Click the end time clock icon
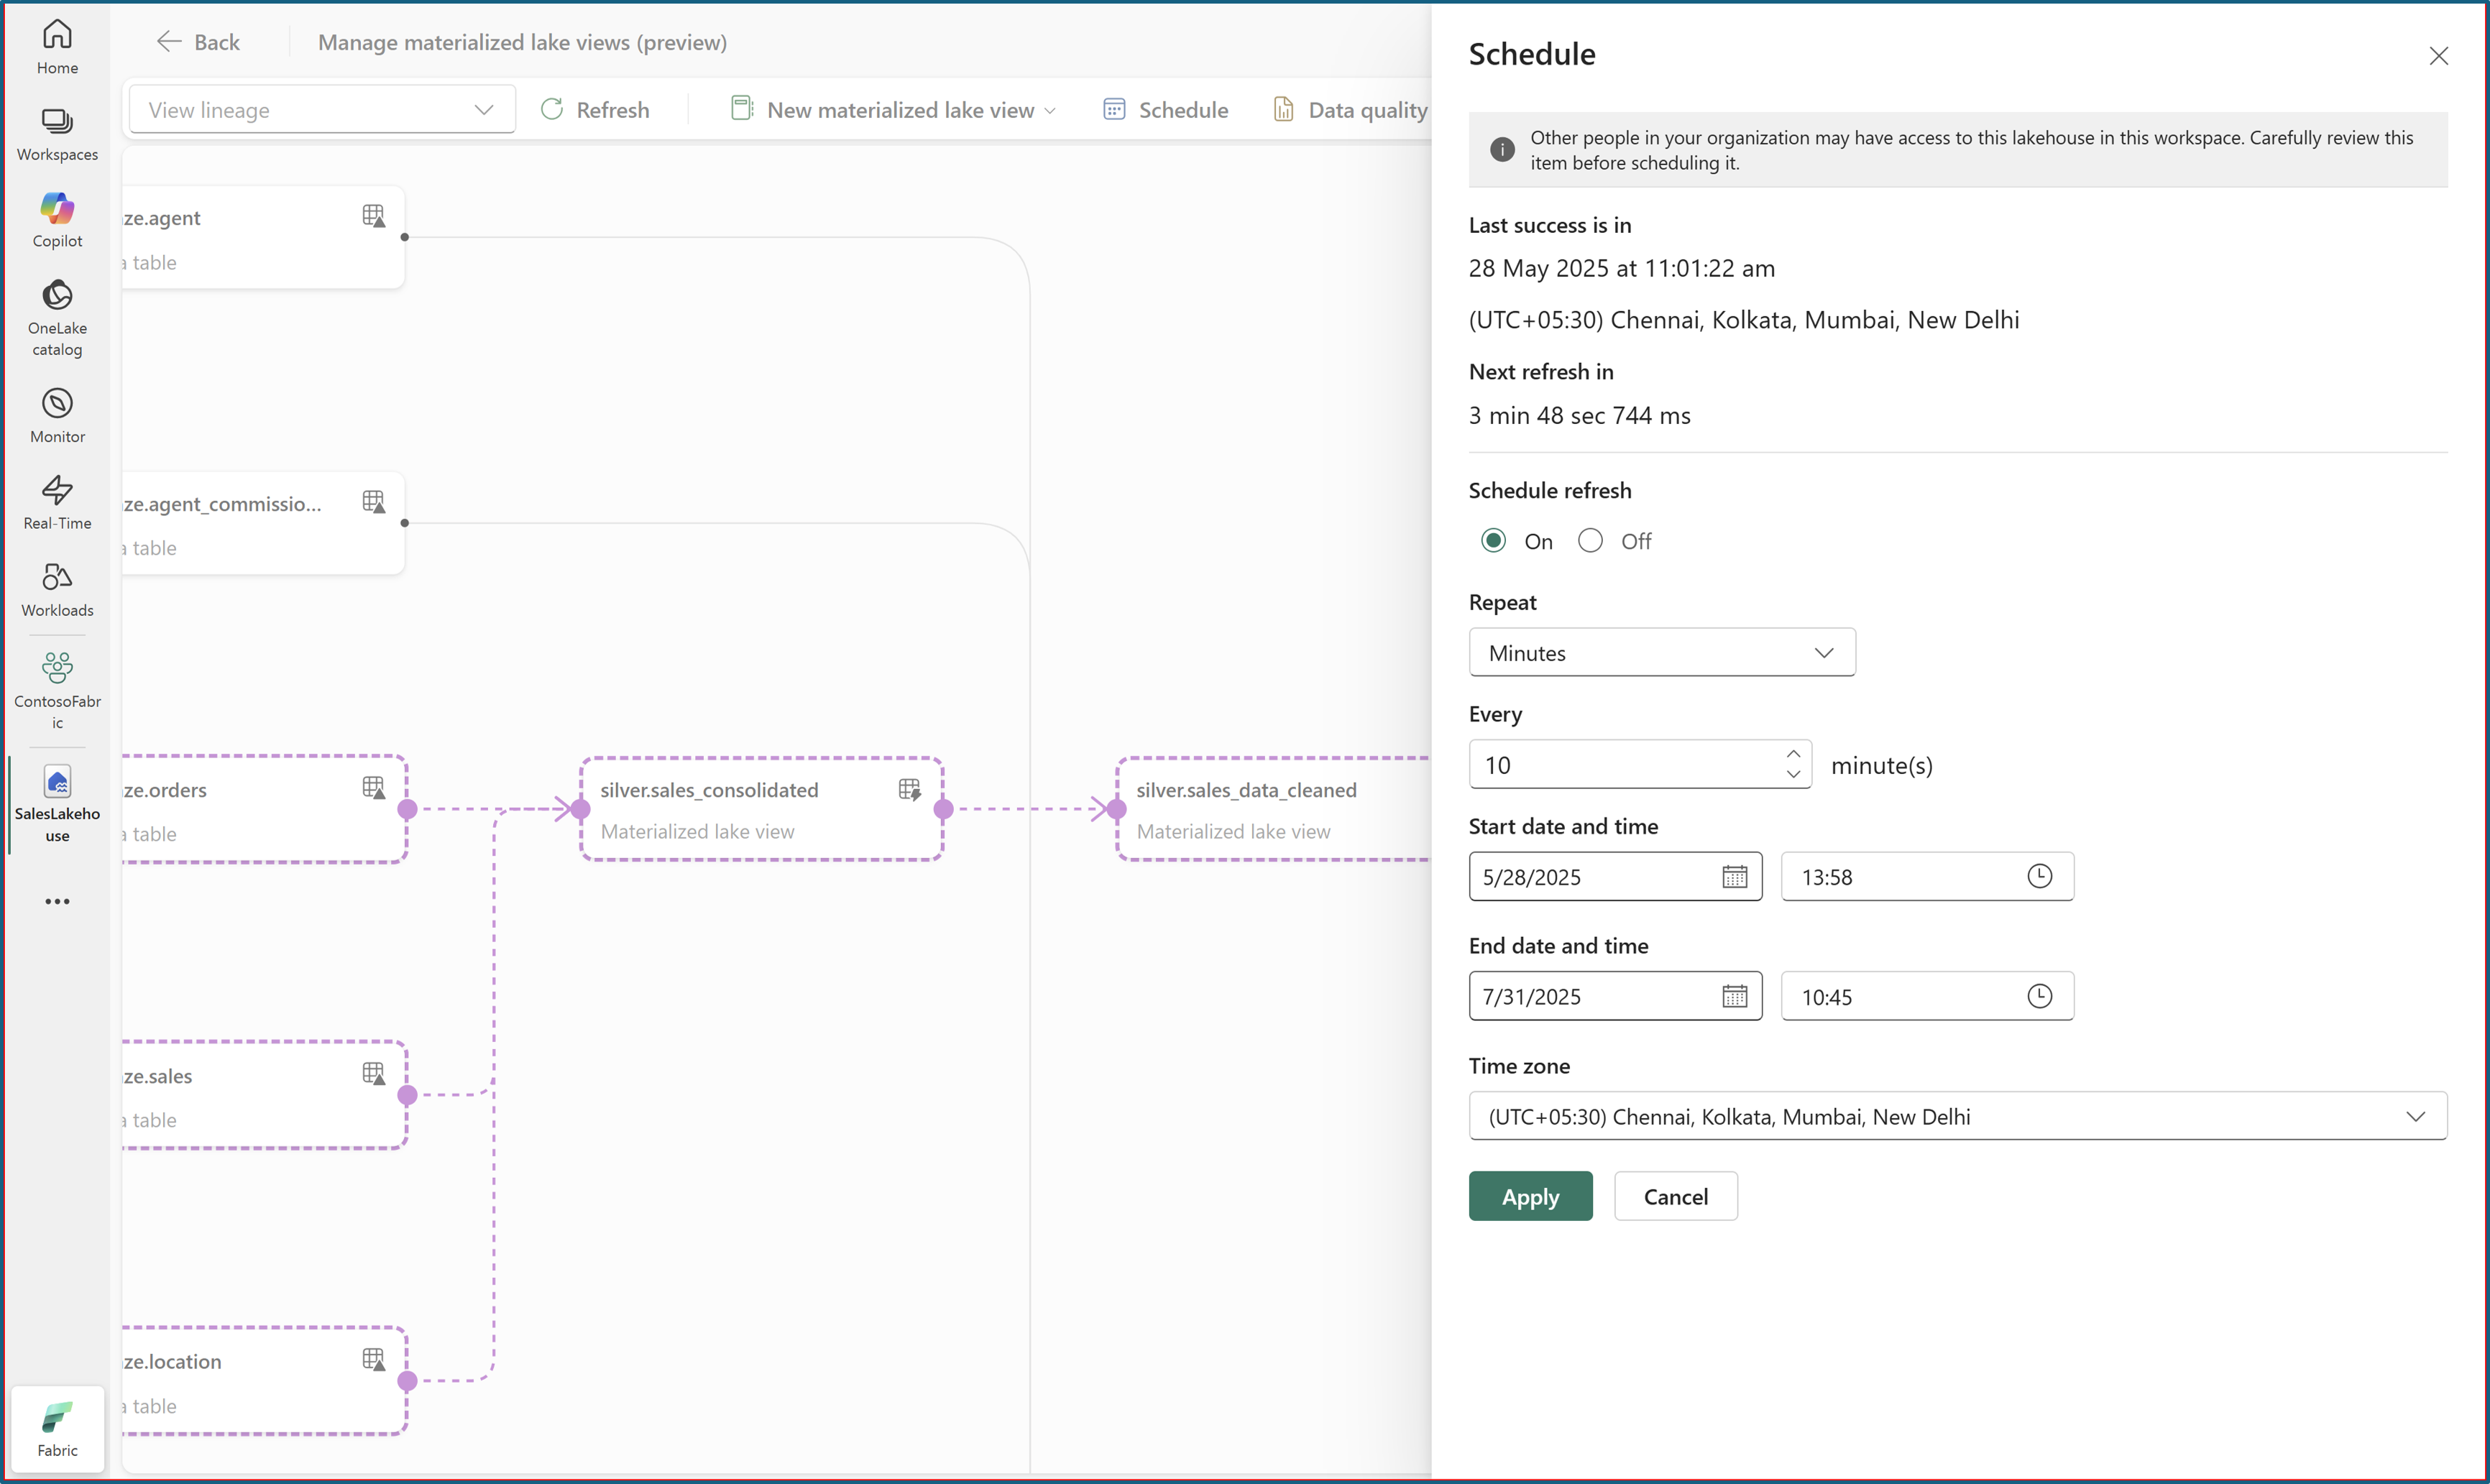The height and width of the screenshot is (1484, 2490). tap(2039, 996)
